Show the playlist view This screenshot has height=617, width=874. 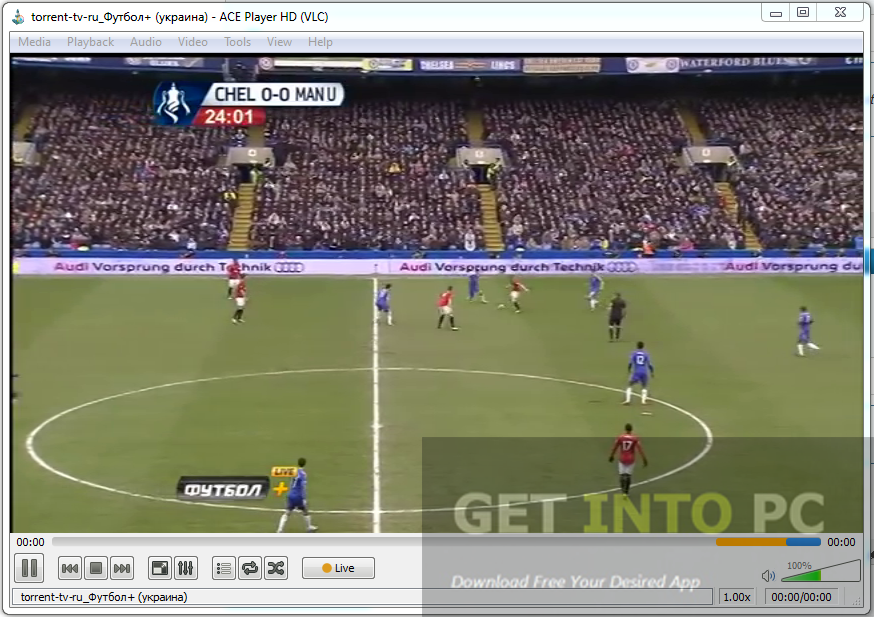coord(224,568)
